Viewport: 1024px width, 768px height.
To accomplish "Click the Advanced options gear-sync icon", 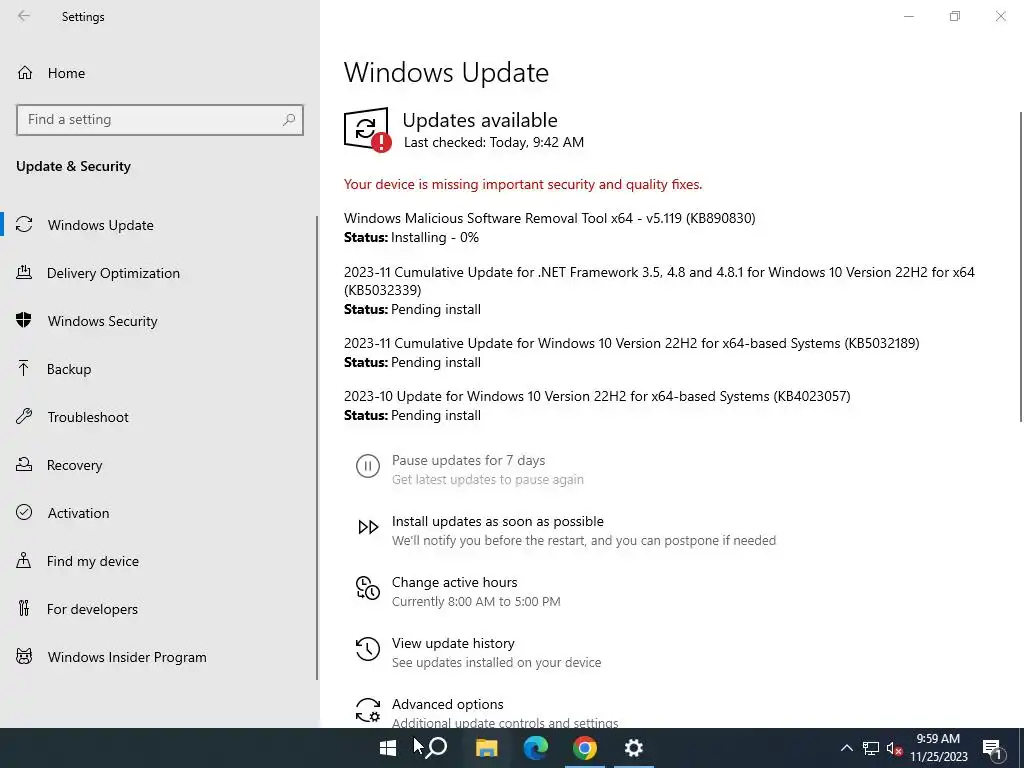I will [368, 710].
